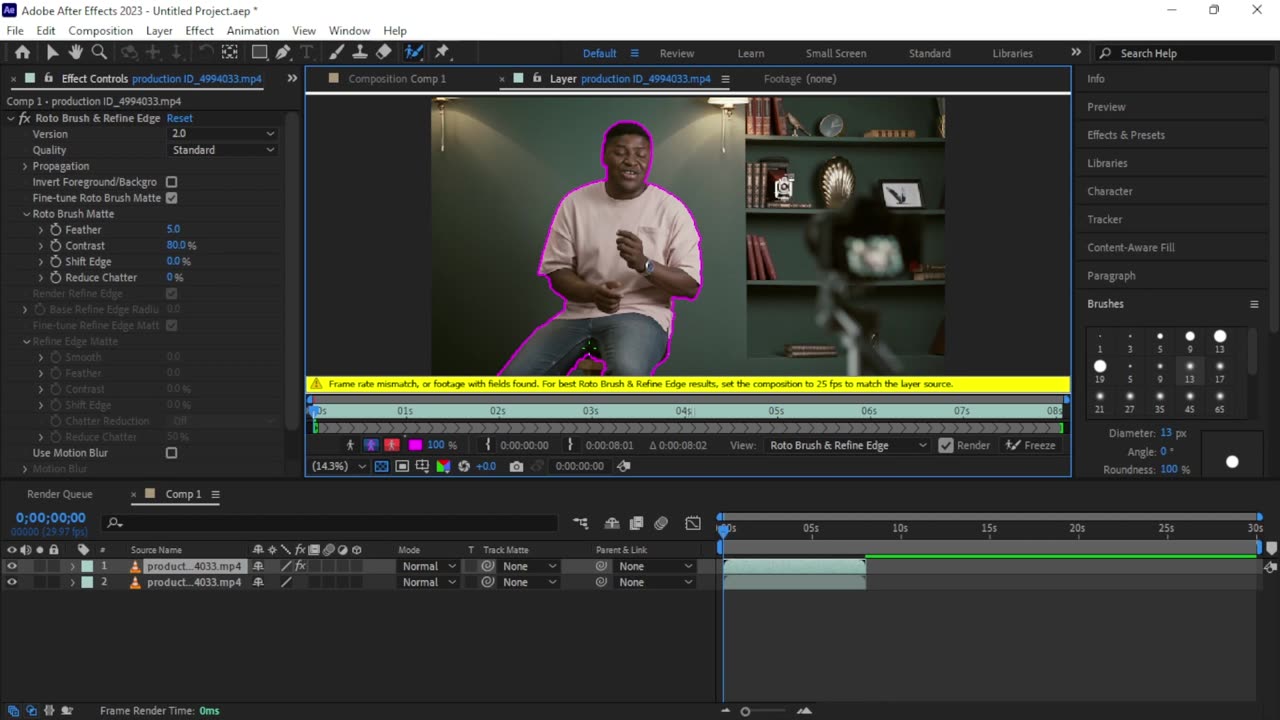This screenshot has height=720, width=1280.
Task: Select the Eraser tool
Action: [383, 53]
